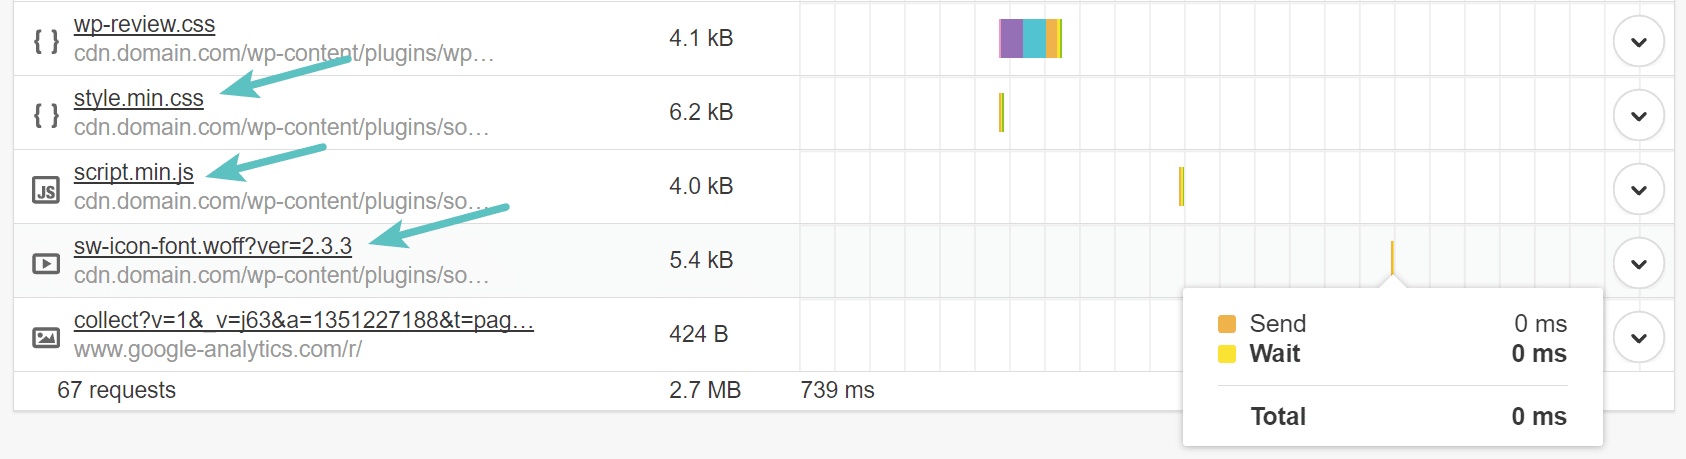Click the CSS braces icon beside style.min.css
This screenshot has height=459, width=1686.
[x=46, y=115]
